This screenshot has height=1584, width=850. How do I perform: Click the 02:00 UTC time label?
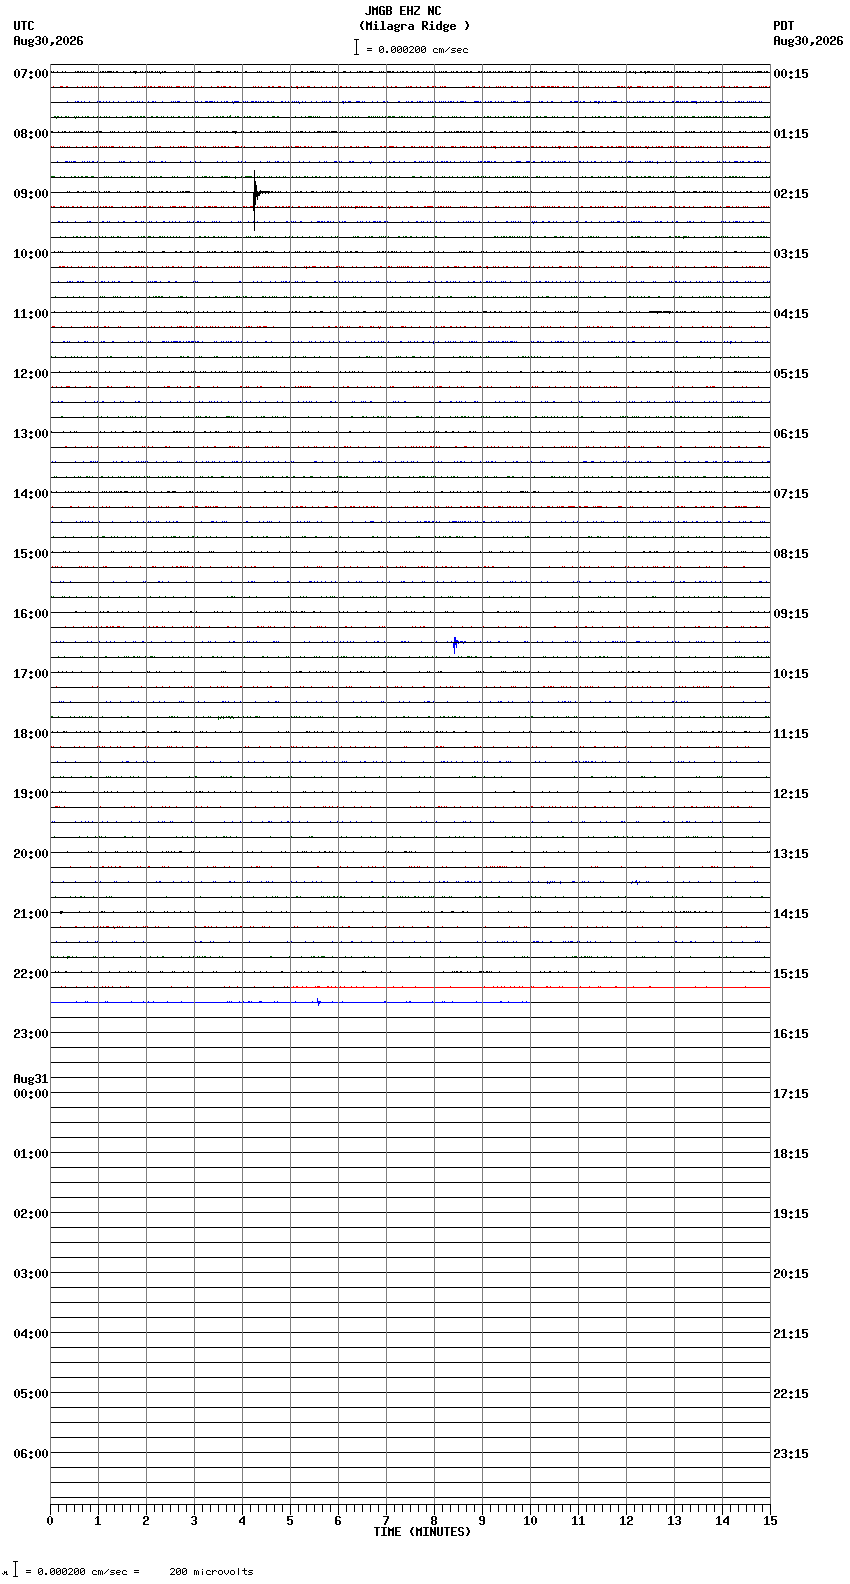pos(31,1214)
